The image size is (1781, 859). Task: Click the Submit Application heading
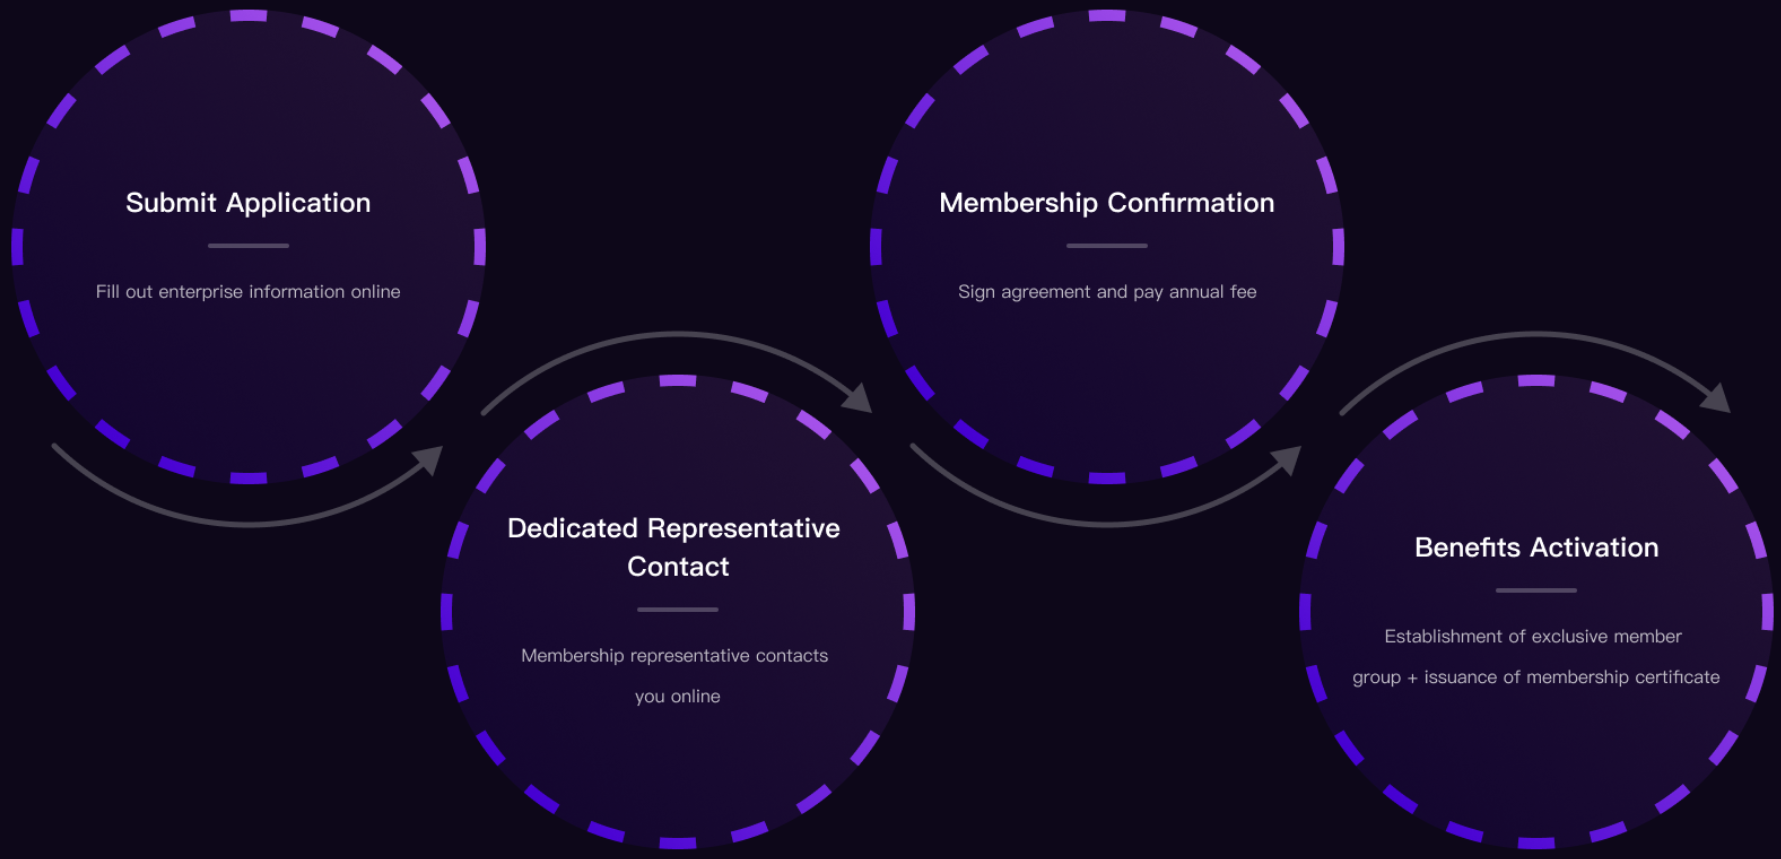[248, 203]
